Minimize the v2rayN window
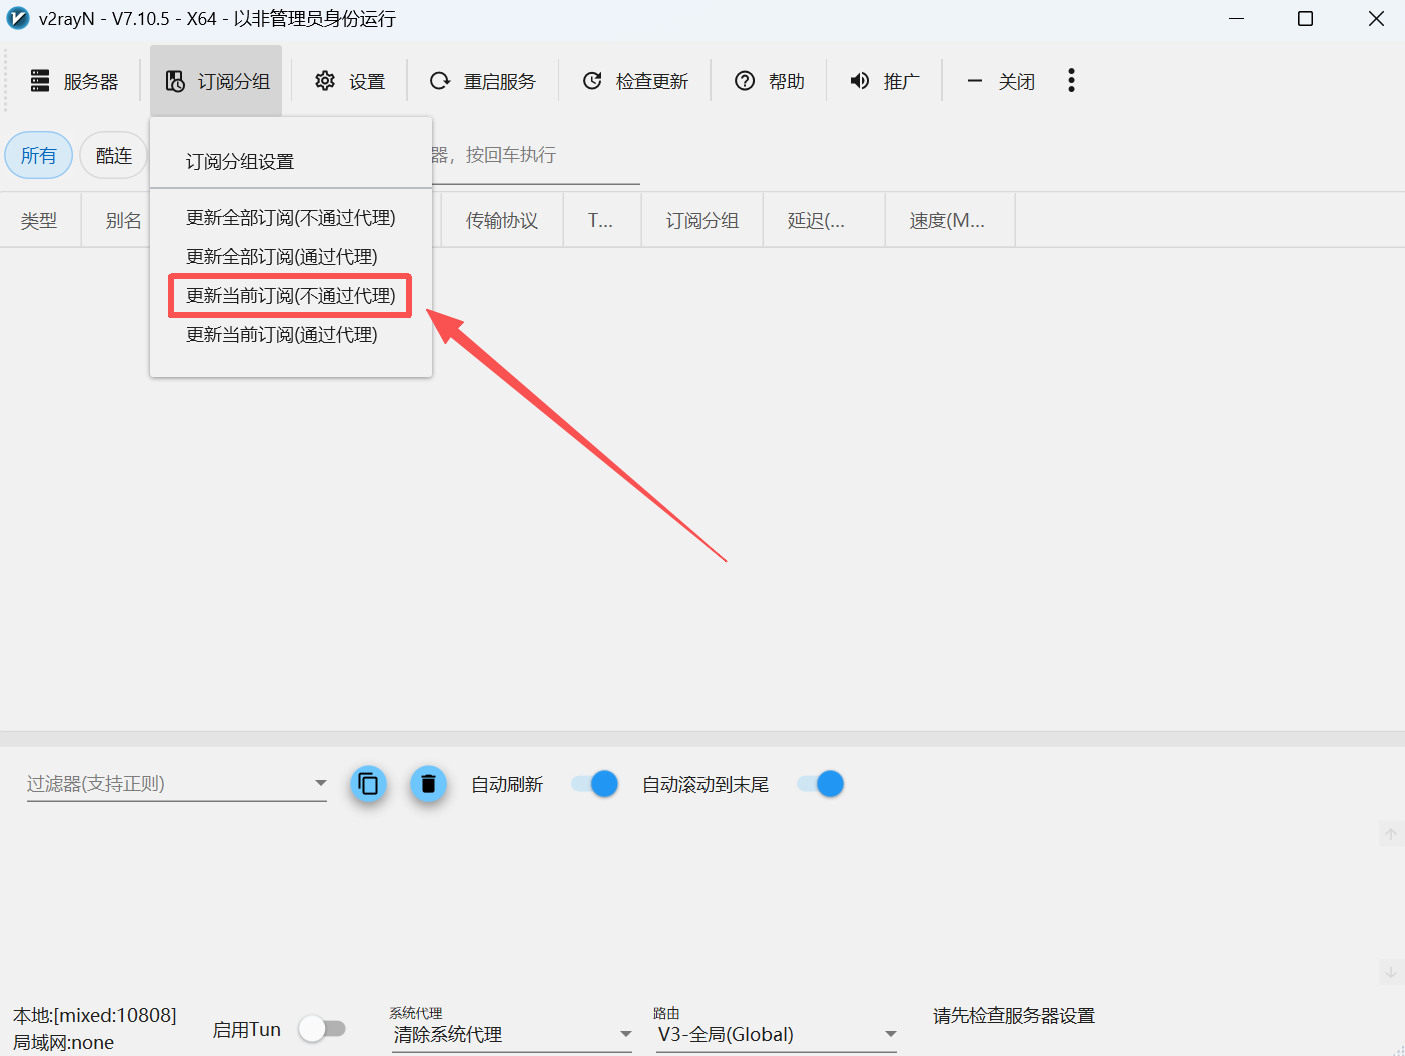The height and width of the screenshot is (1056, 1405). [1237, 19]
